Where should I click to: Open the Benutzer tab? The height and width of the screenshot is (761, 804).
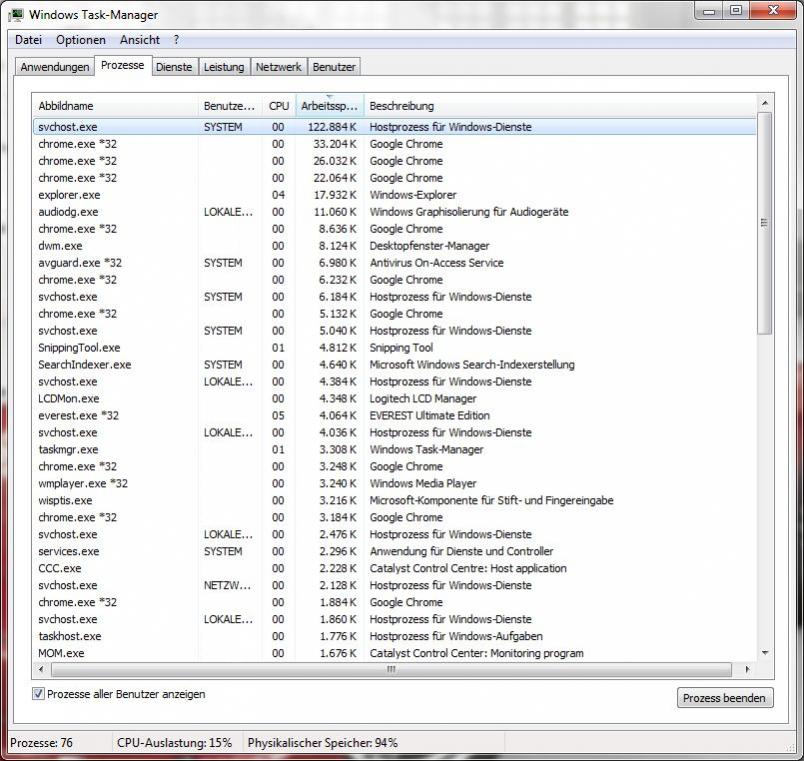pos(334,67)
